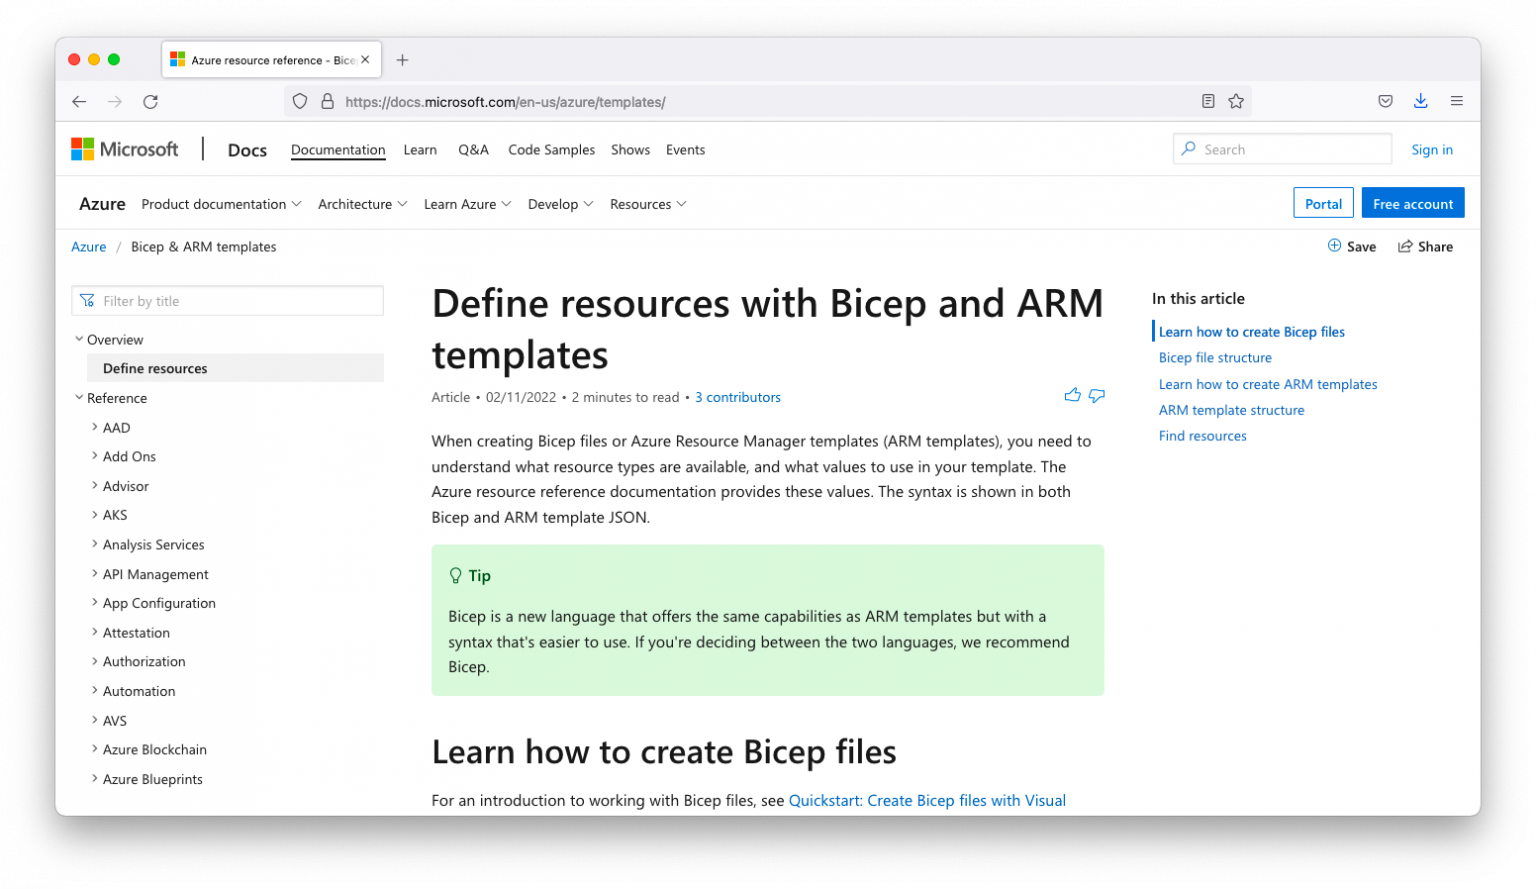Expand the App Configuration node
Screen dimensions: 1536x889
pyautogui.click(x=95, y=603)
